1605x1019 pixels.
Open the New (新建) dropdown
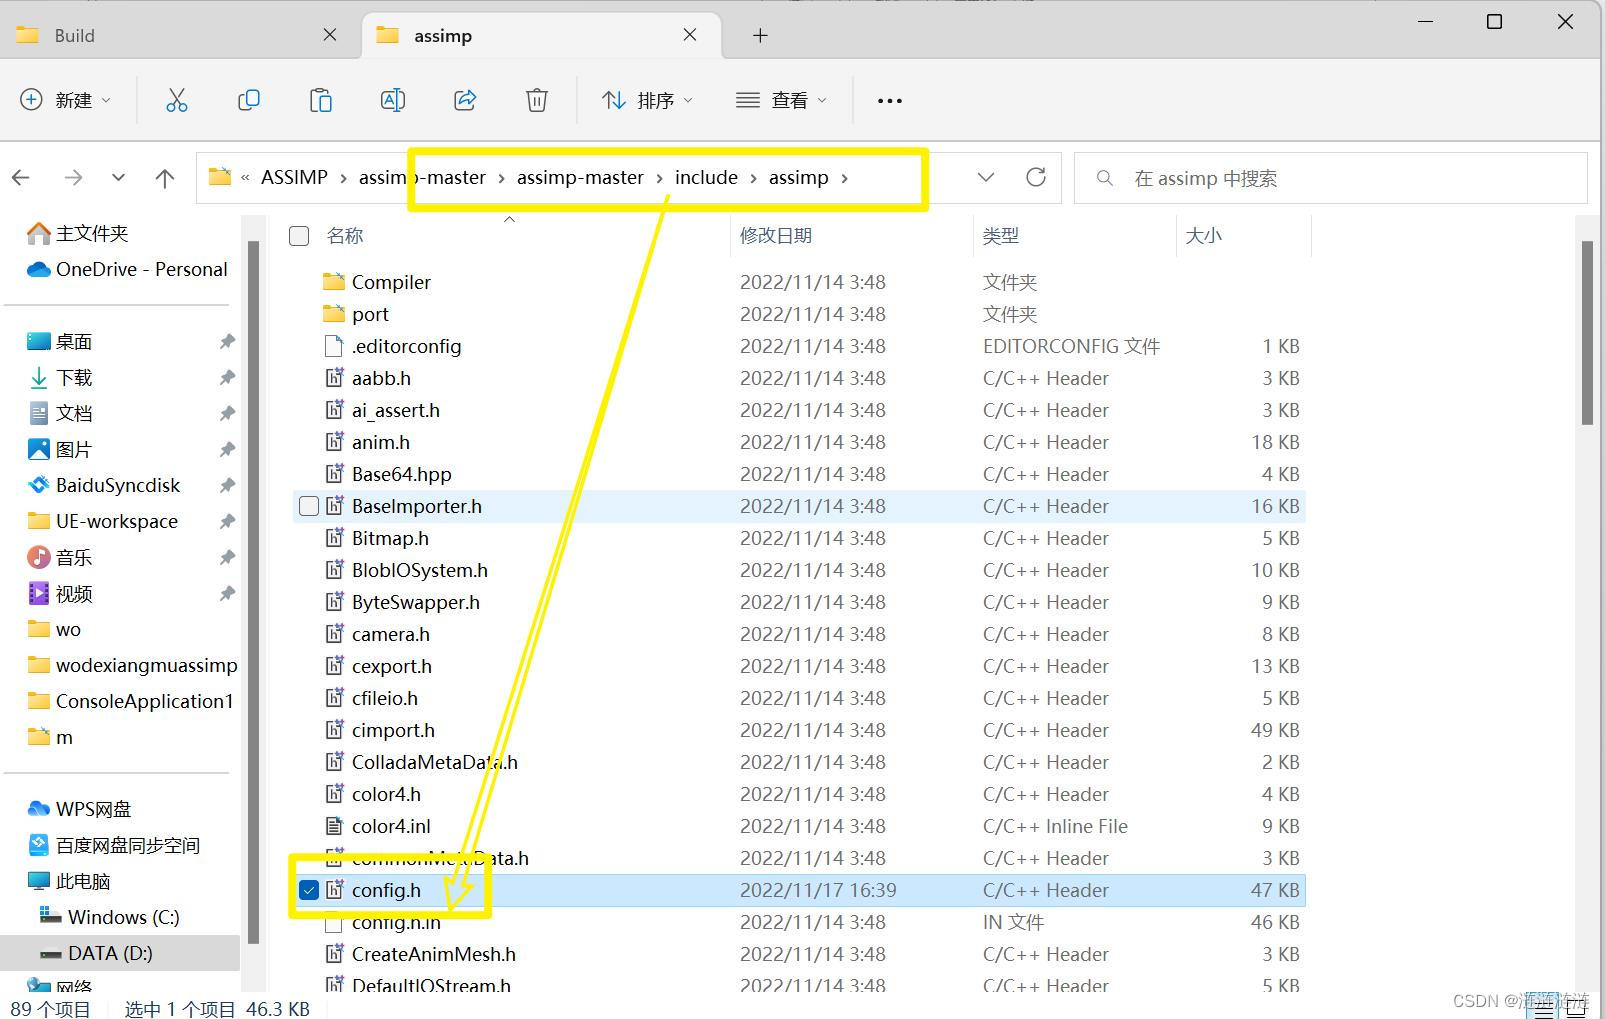(x=66, y=100)
